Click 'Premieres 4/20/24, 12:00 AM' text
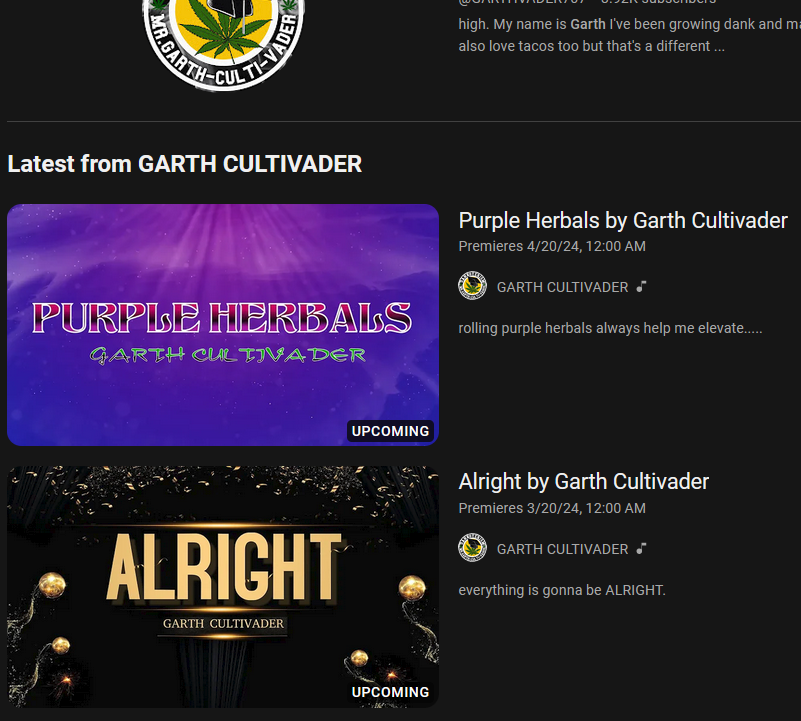Screen dimensions: 801x721 552,246
